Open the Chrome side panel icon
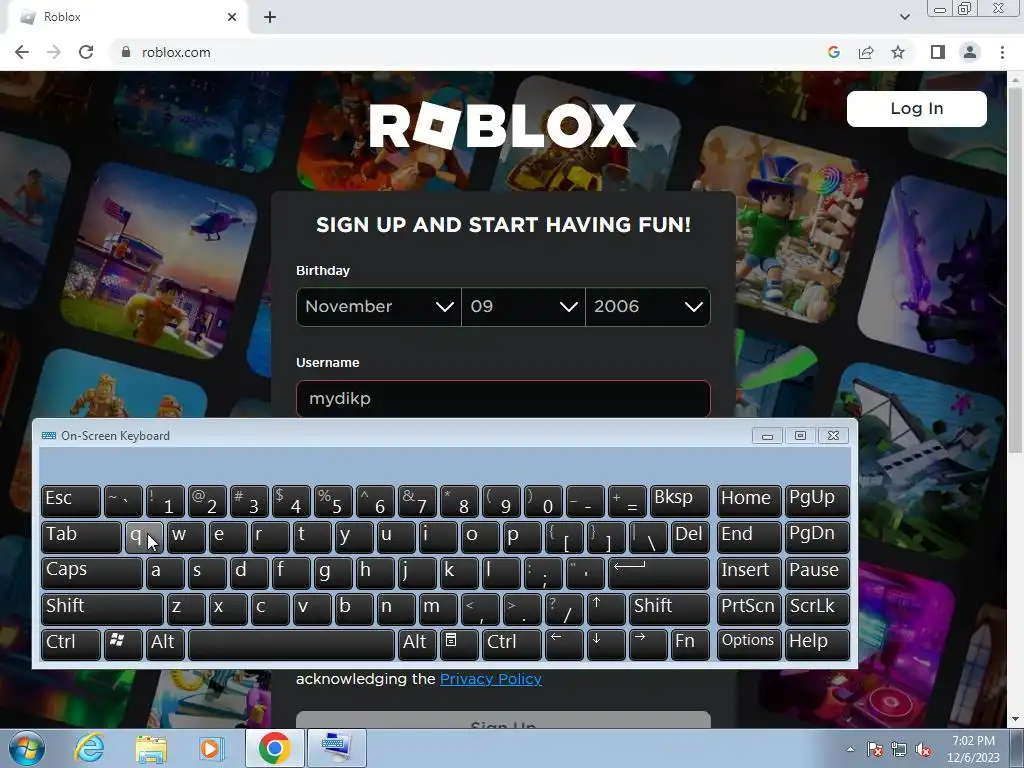This screenshot has width=1024, height=768. pos(938,52)
